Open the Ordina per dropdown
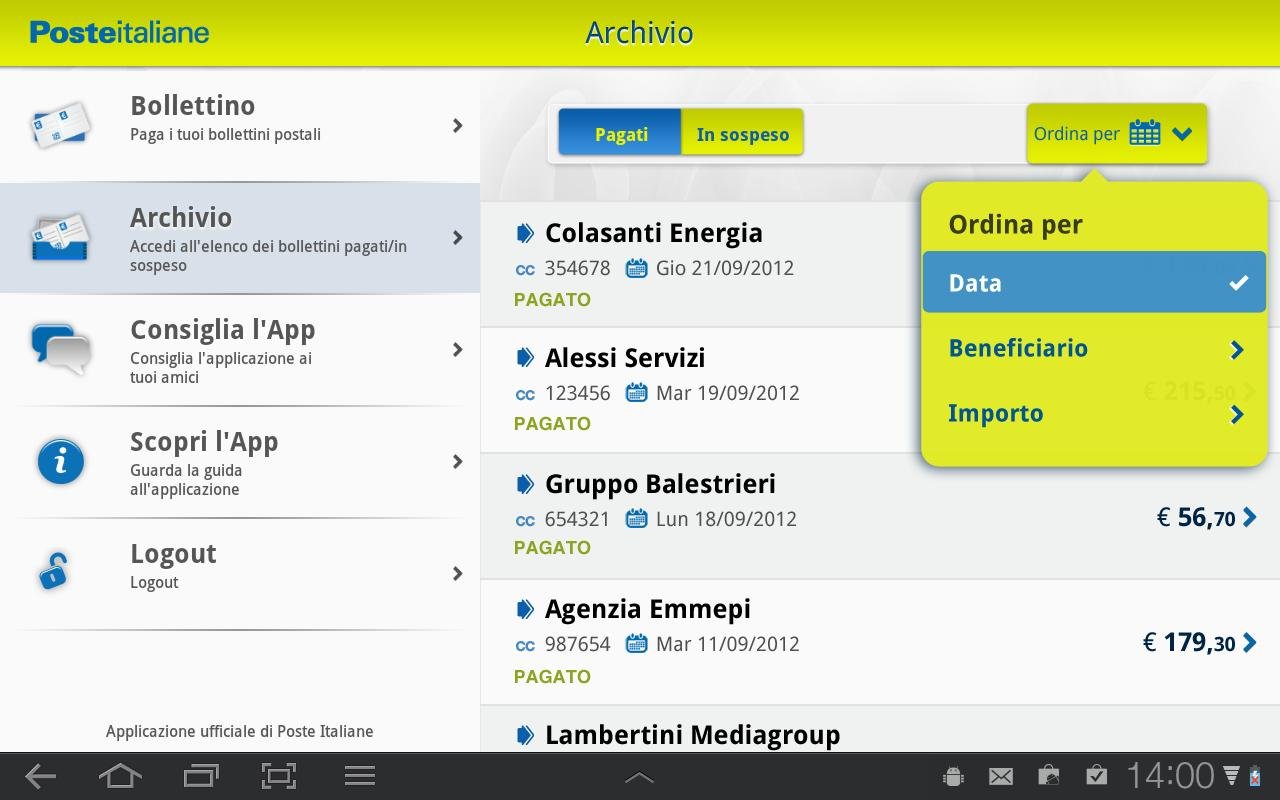Image resolution: width=1280 pixels, height=800 pixels. tap(1117, 133)
